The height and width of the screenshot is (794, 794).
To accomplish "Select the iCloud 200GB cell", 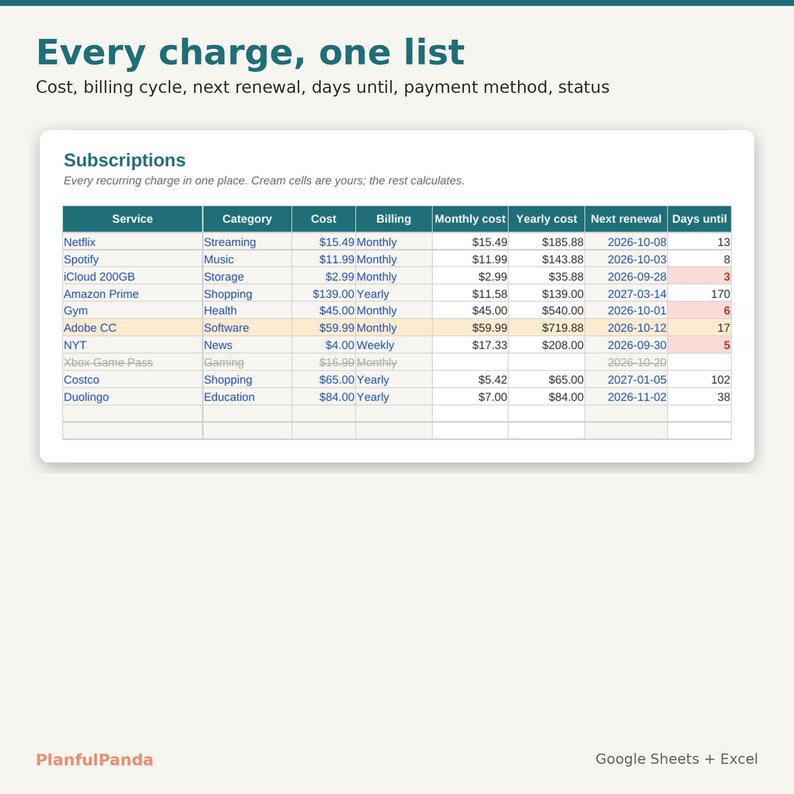I will click(133, 276).
